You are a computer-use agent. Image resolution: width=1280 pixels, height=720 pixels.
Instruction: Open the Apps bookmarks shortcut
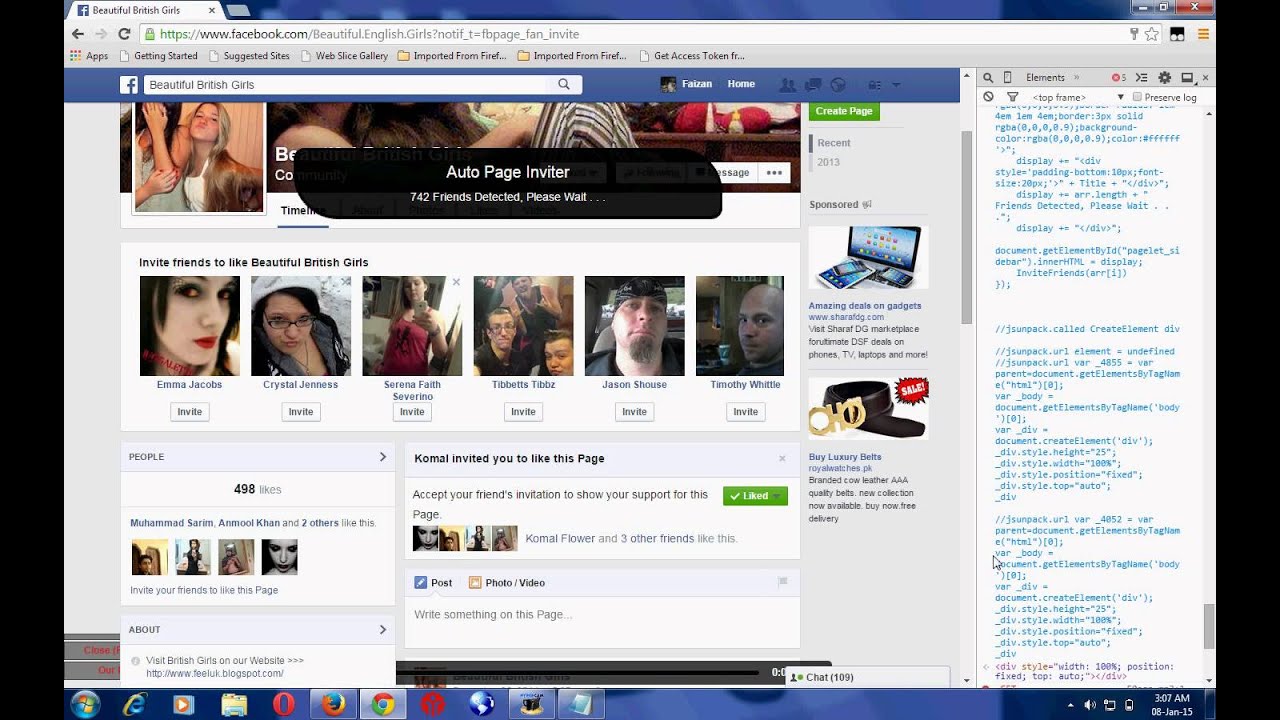pos(89,56)
